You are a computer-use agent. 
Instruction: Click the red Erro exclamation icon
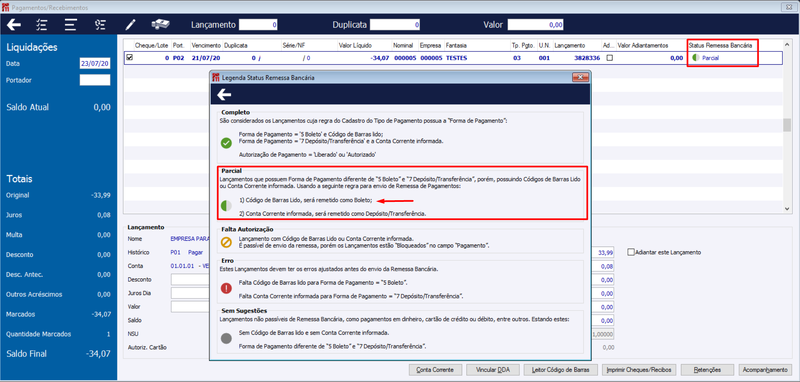pos(226,288)
